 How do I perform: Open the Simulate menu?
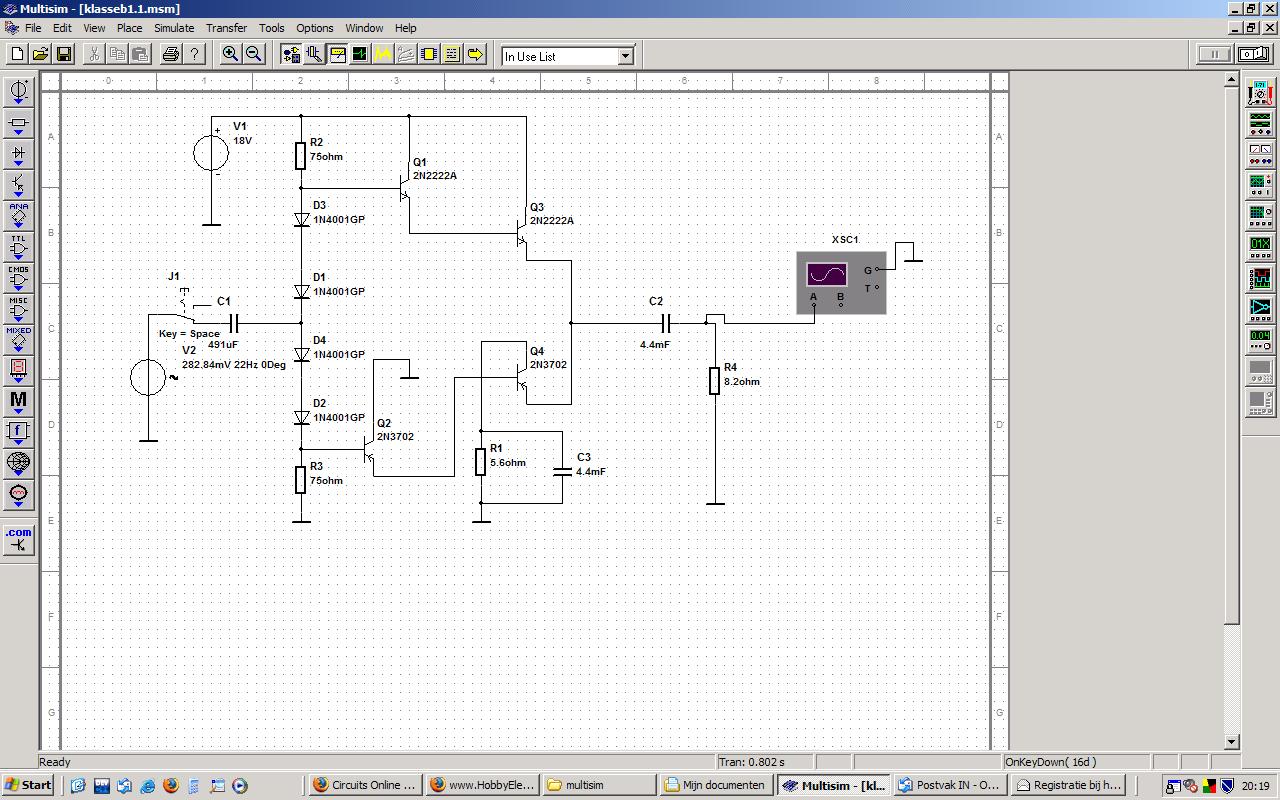click(173, 28)
